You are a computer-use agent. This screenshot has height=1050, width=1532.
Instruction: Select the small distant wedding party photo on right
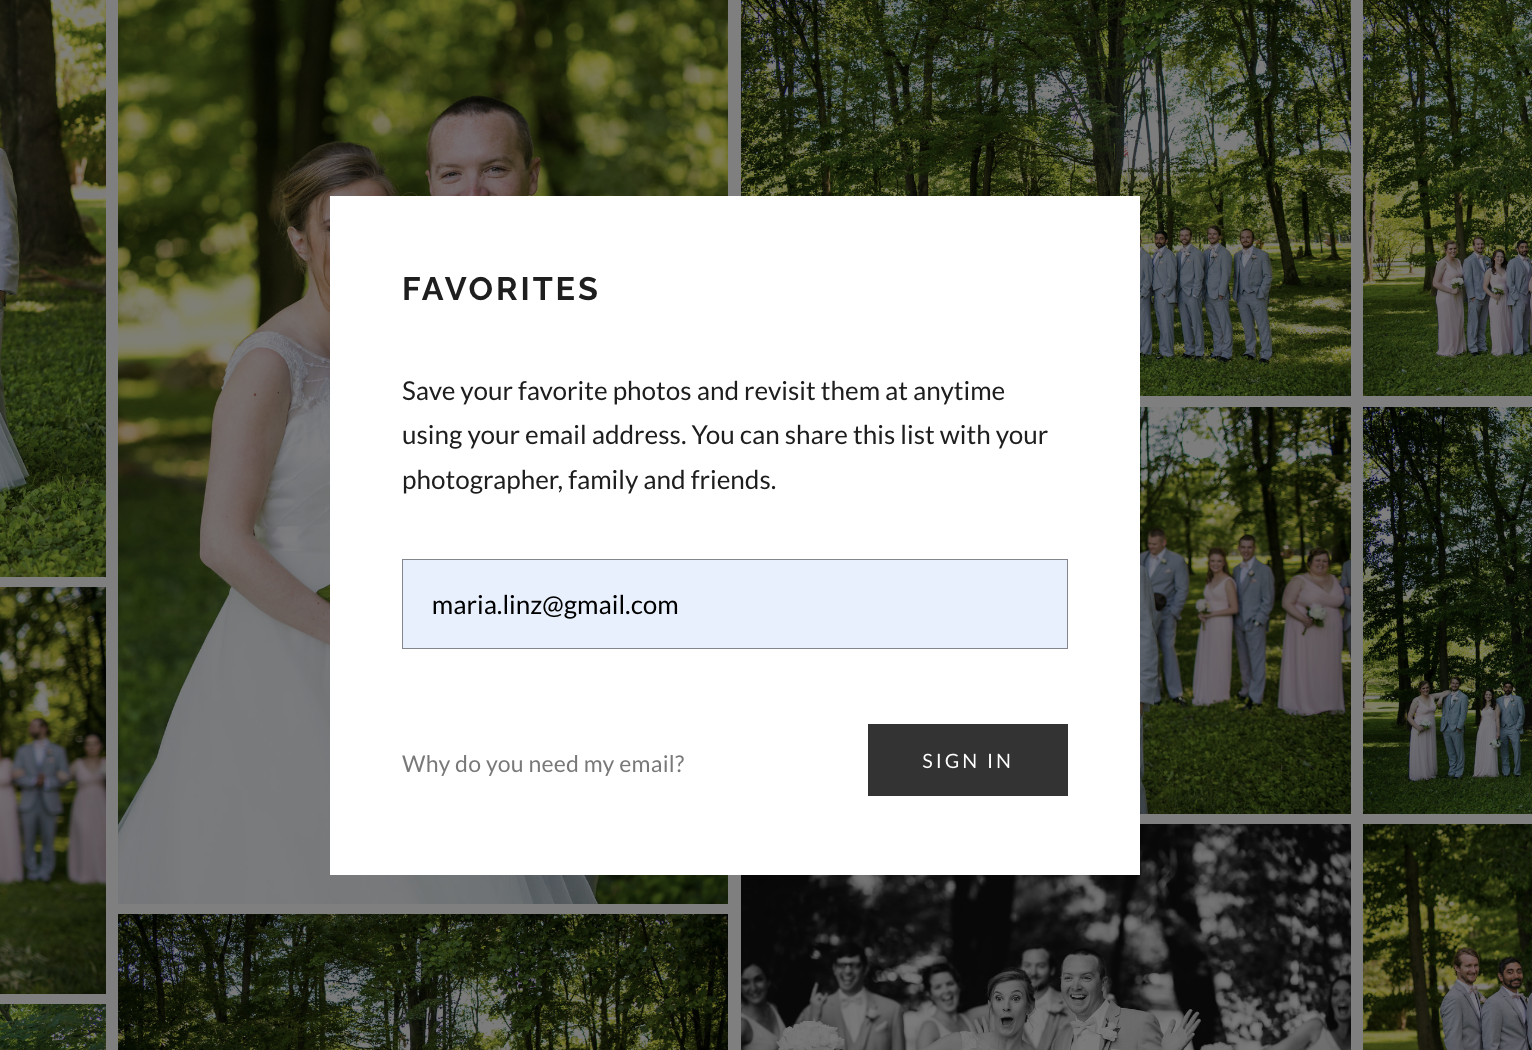[x=1447, y=610]
